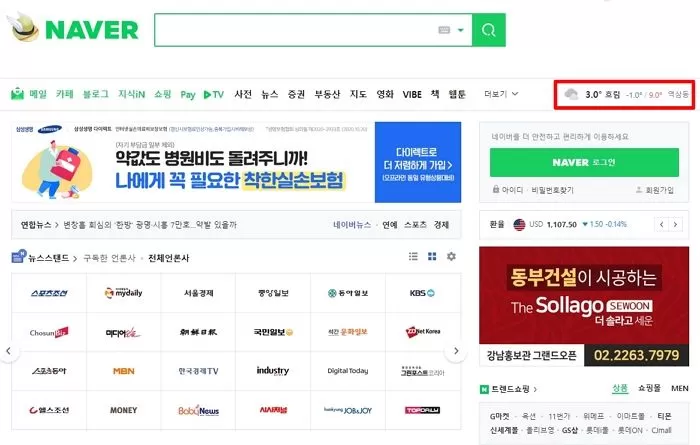Go to 지도 map link
The width and height of the screenshot is (700, 445).
[x=358, y=94]
